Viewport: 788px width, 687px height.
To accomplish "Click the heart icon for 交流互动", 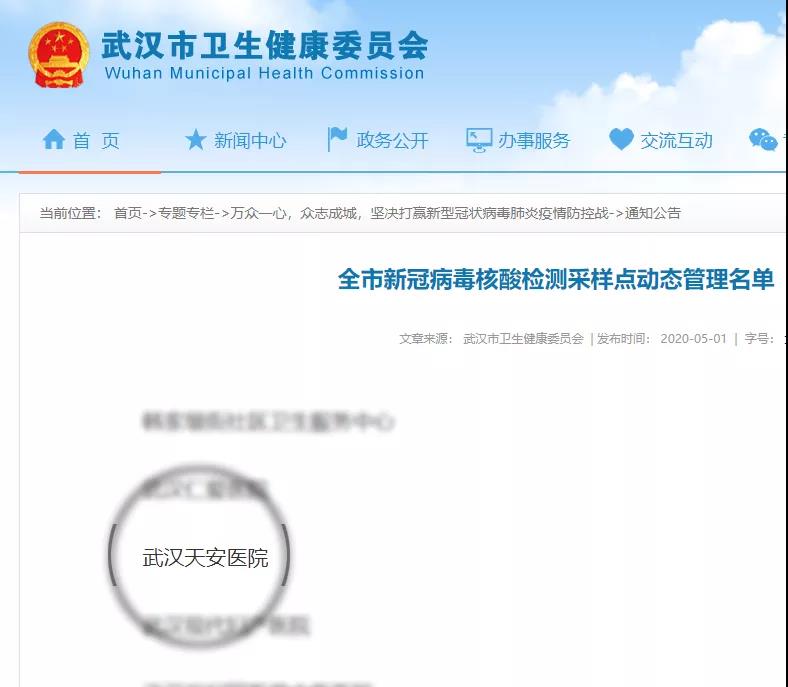I will (x=621, y=139).
